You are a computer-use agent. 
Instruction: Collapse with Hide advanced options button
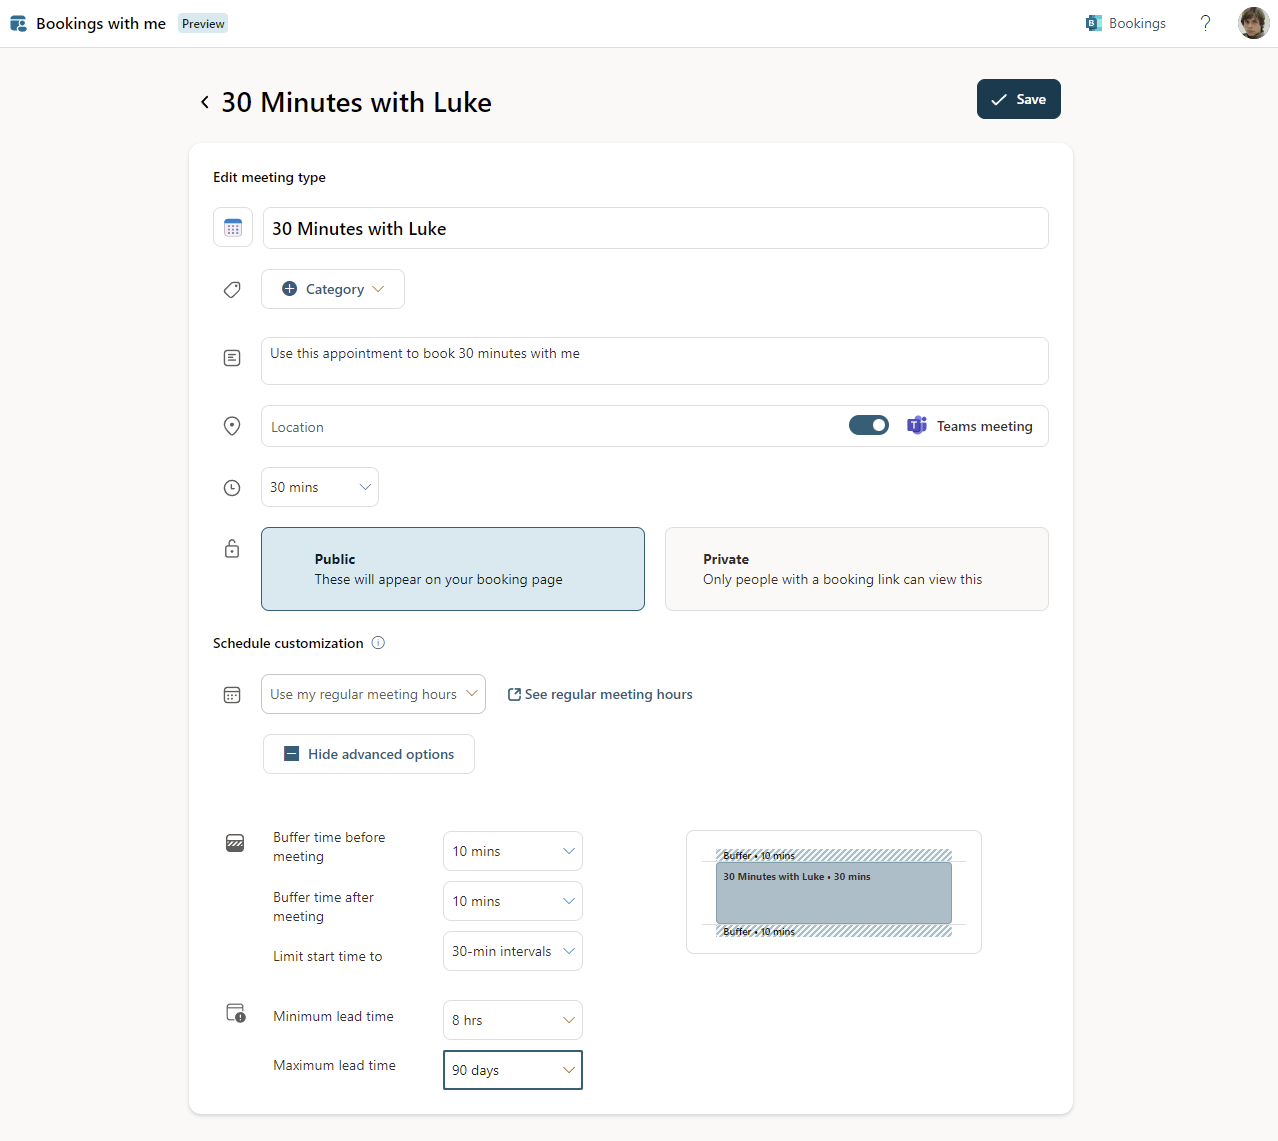coord(369,754)
